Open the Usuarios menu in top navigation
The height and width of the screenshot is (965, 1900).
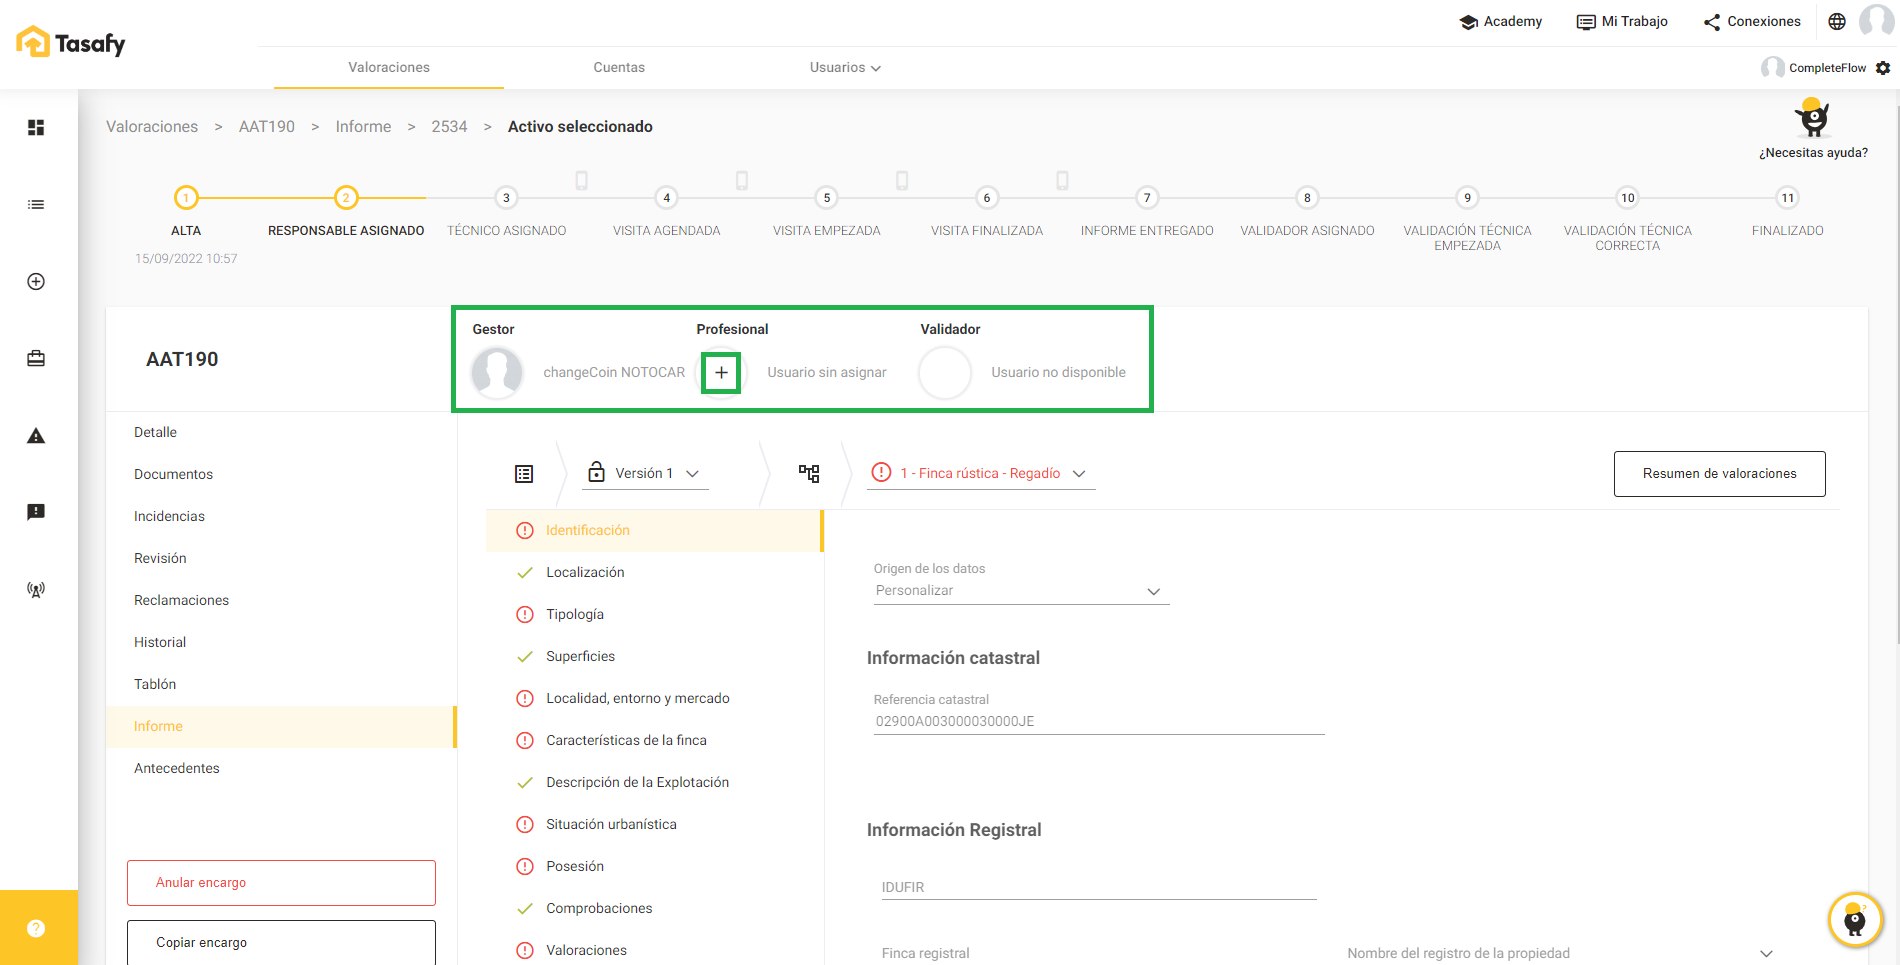844,68
